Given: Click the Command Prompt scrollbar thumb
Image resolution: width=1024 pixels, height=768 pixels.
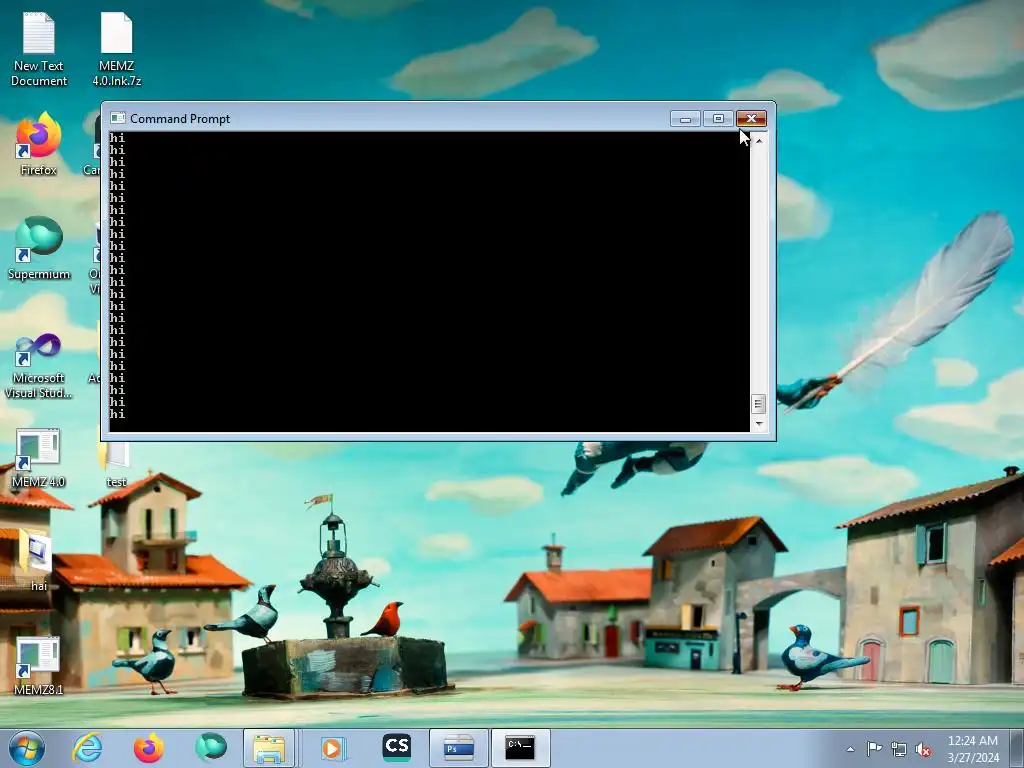Looking at the screenshot, I should 758,404.
